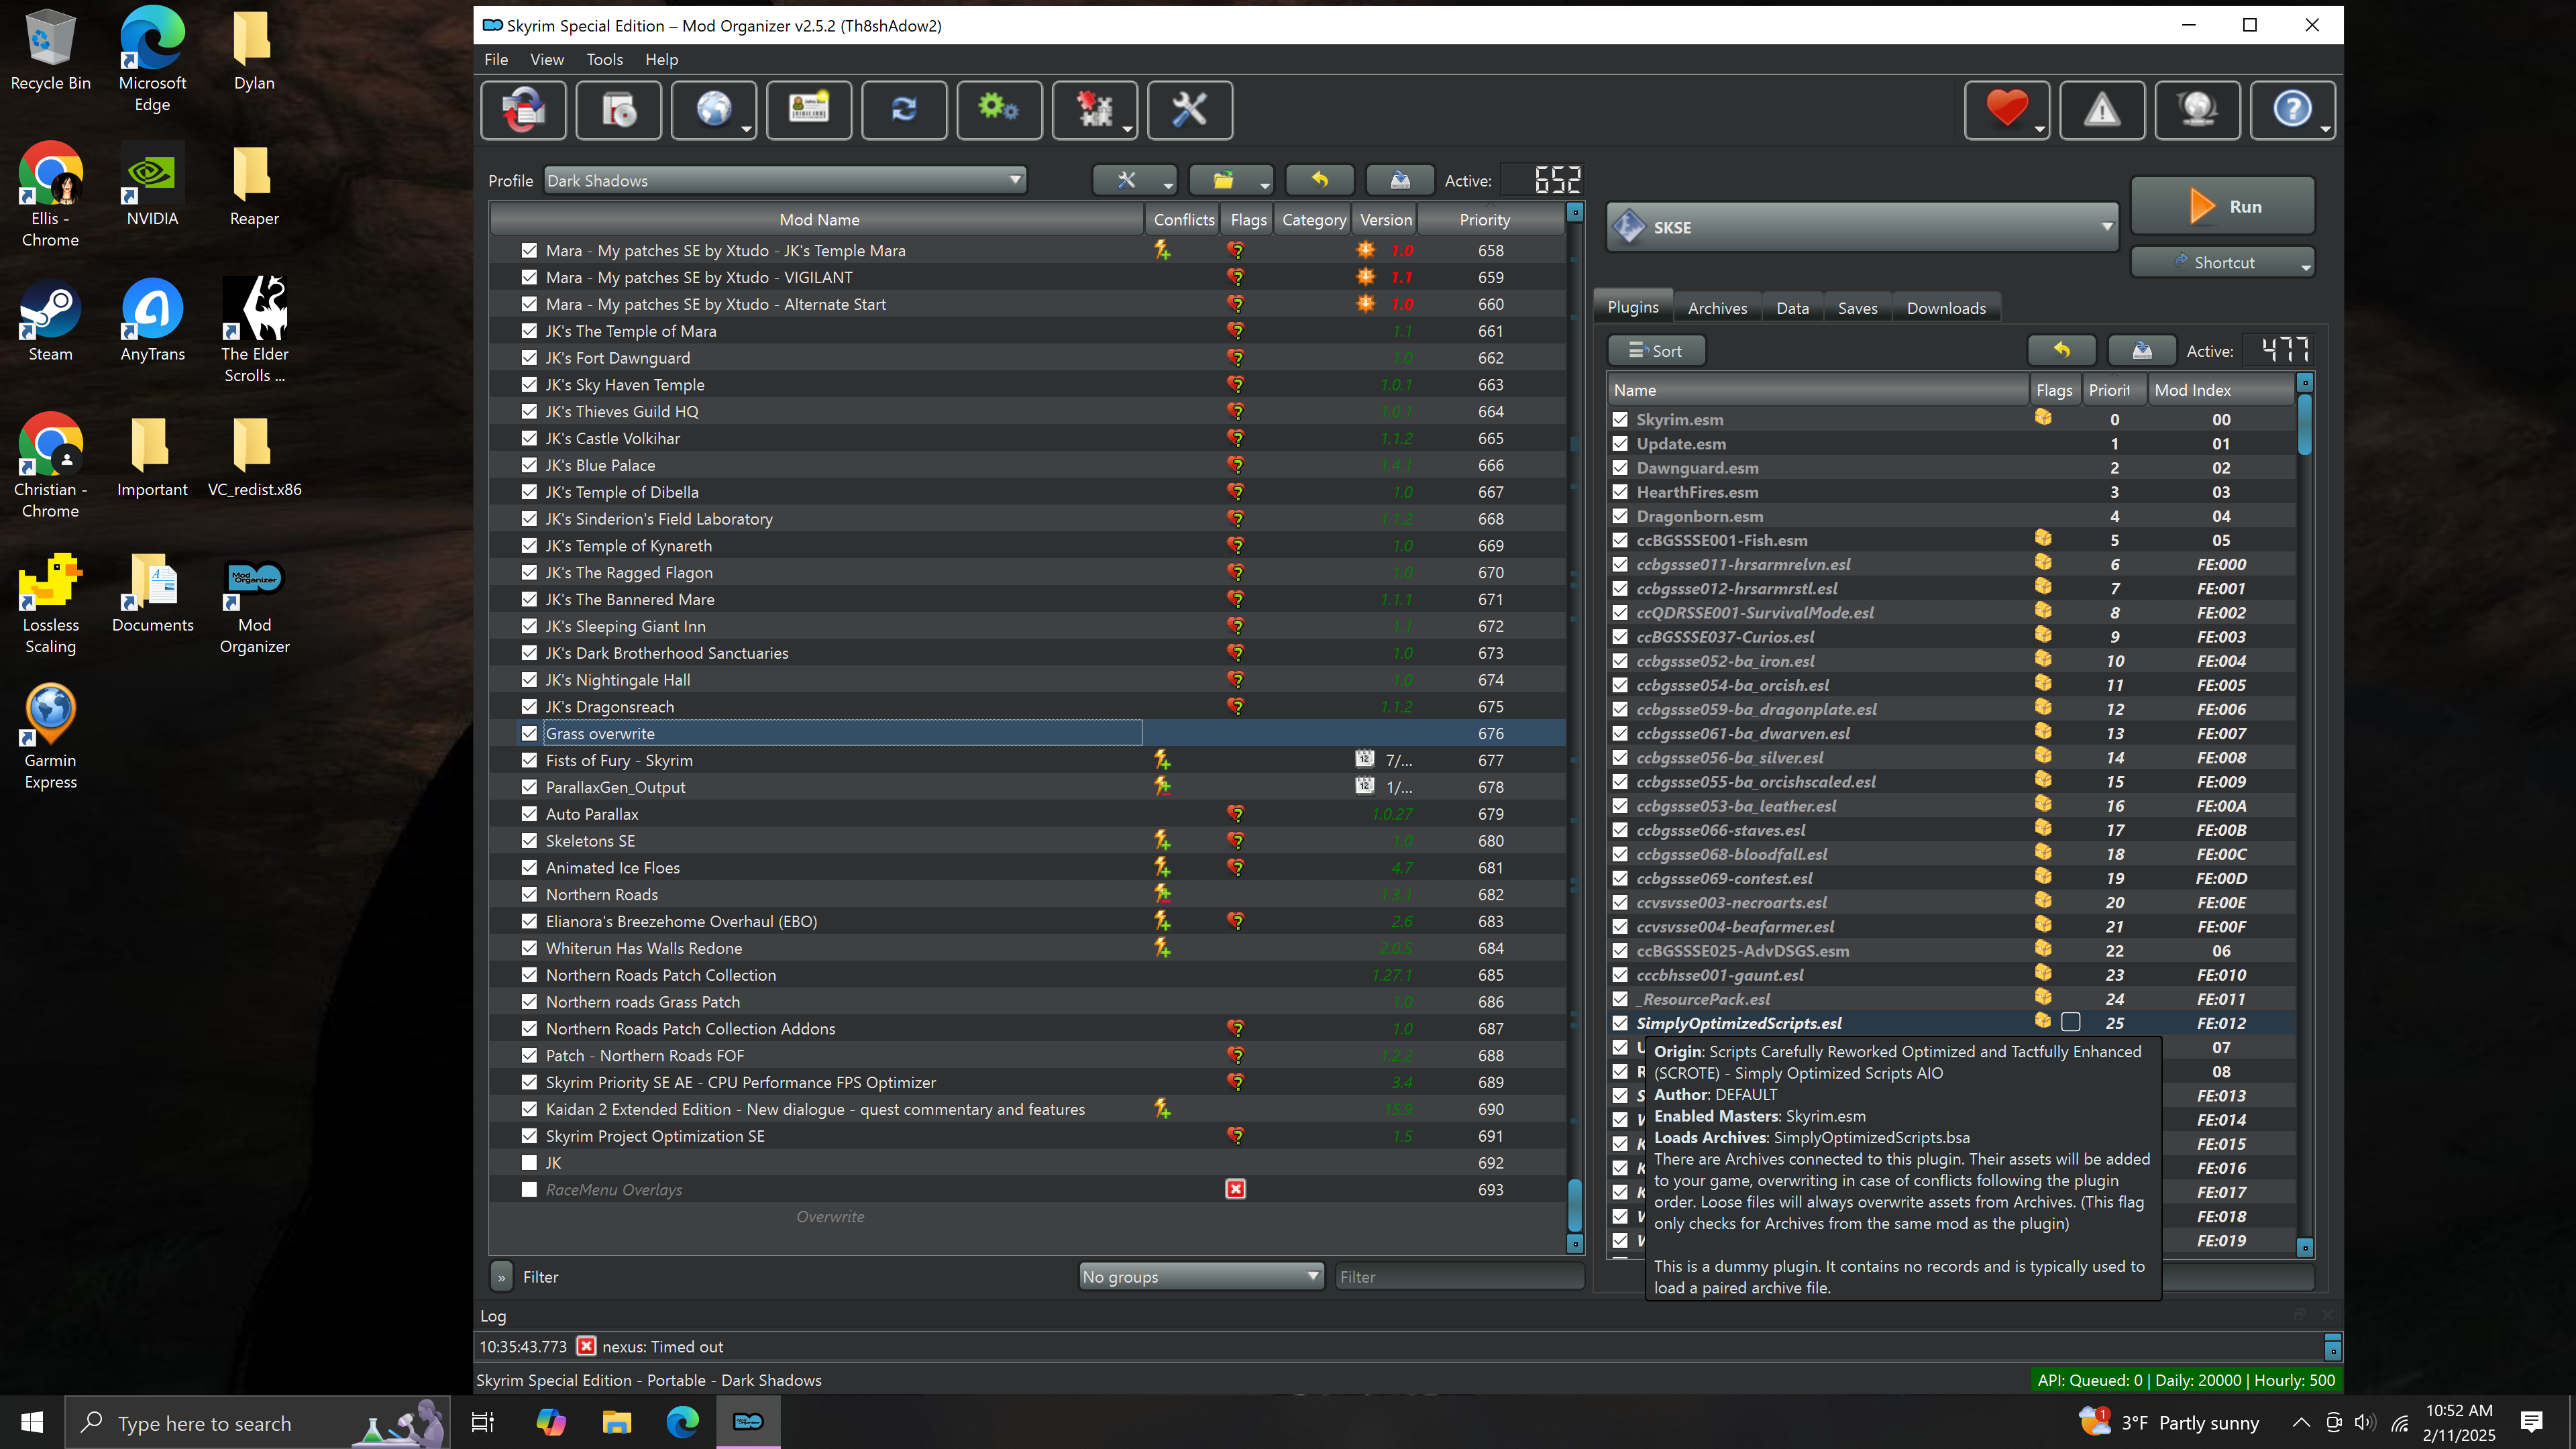
Task: Enable the RaceMenu Overlays mod checkbox
Action: click(529, 1189)
